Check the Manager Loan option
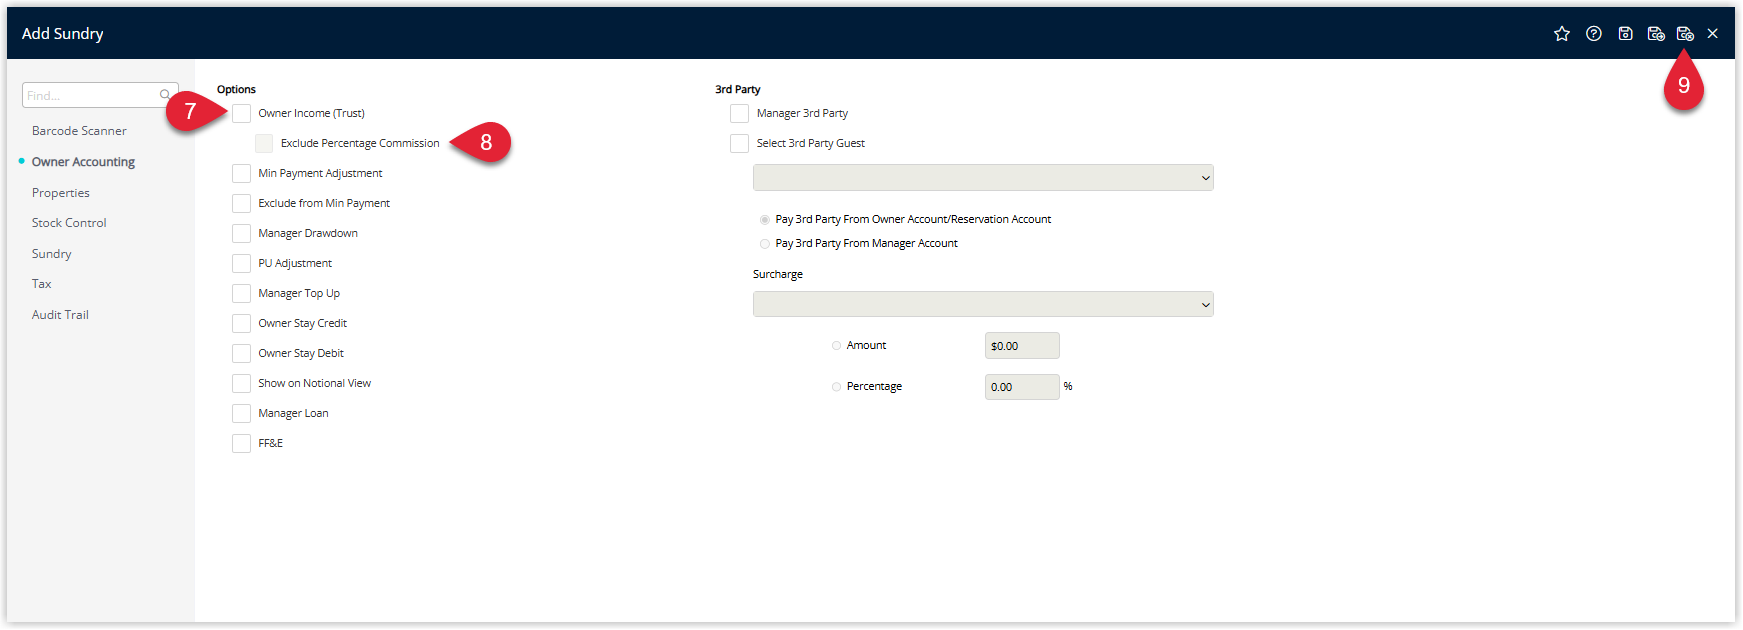Screen dimensions: 1743x630 [242, 413]
